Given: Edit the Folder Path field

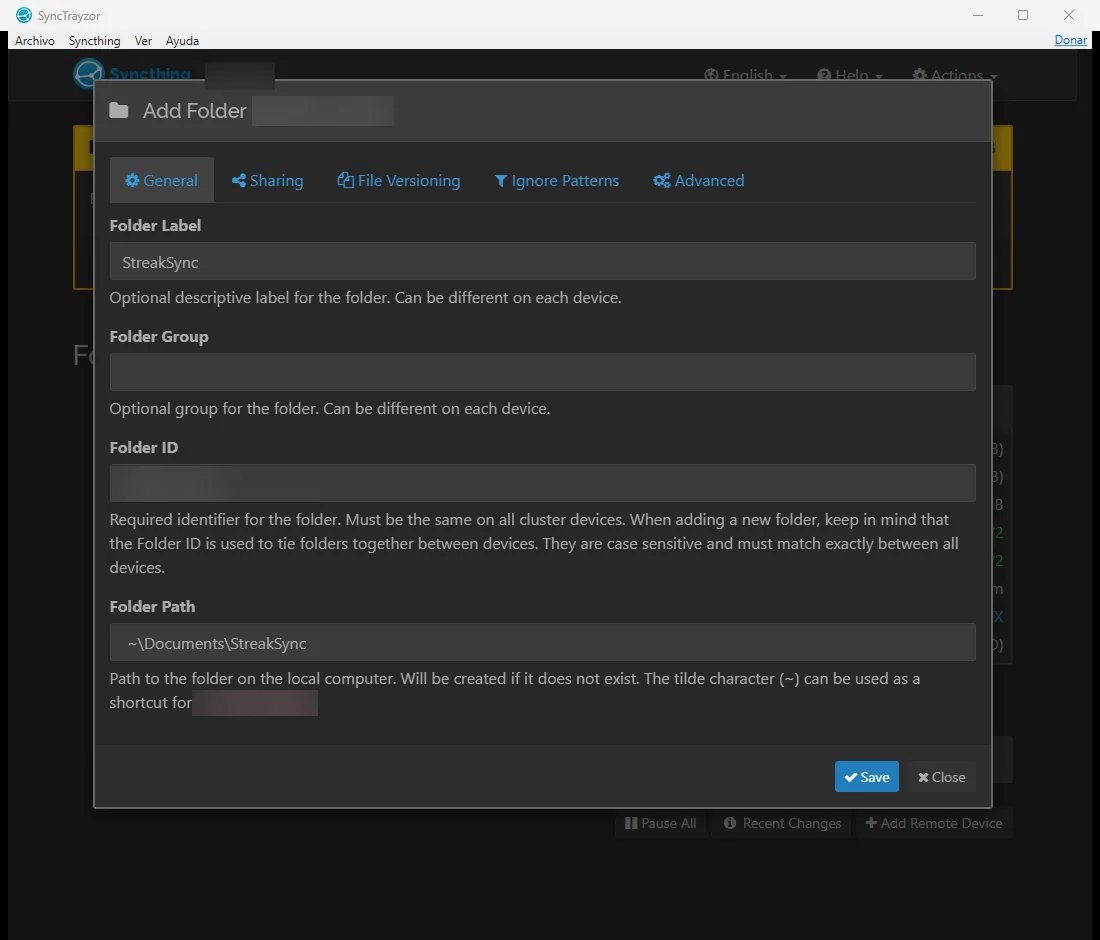Looking at the screenshot, I should pyautogui.click(x=542, y=643).
